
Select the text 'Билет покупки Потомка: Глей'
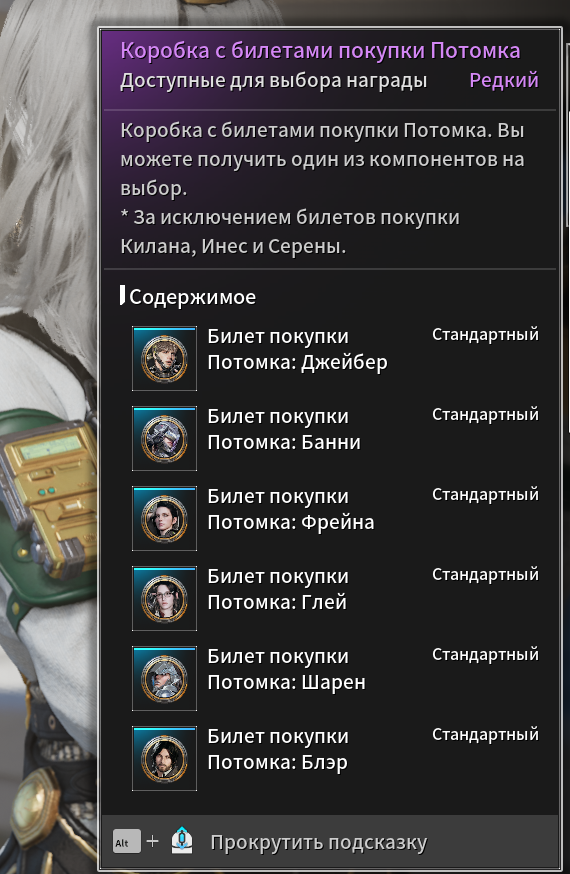point(278,589)
